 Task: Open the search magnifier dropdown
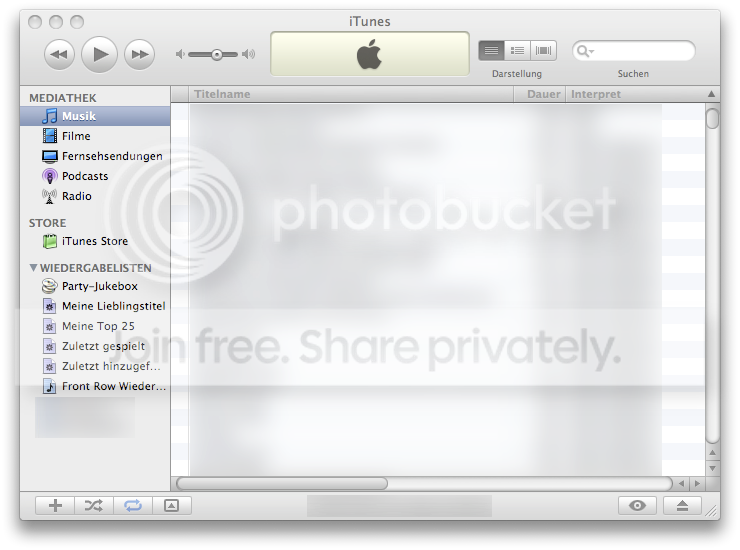pyautogui.click(x=585, y=51)
